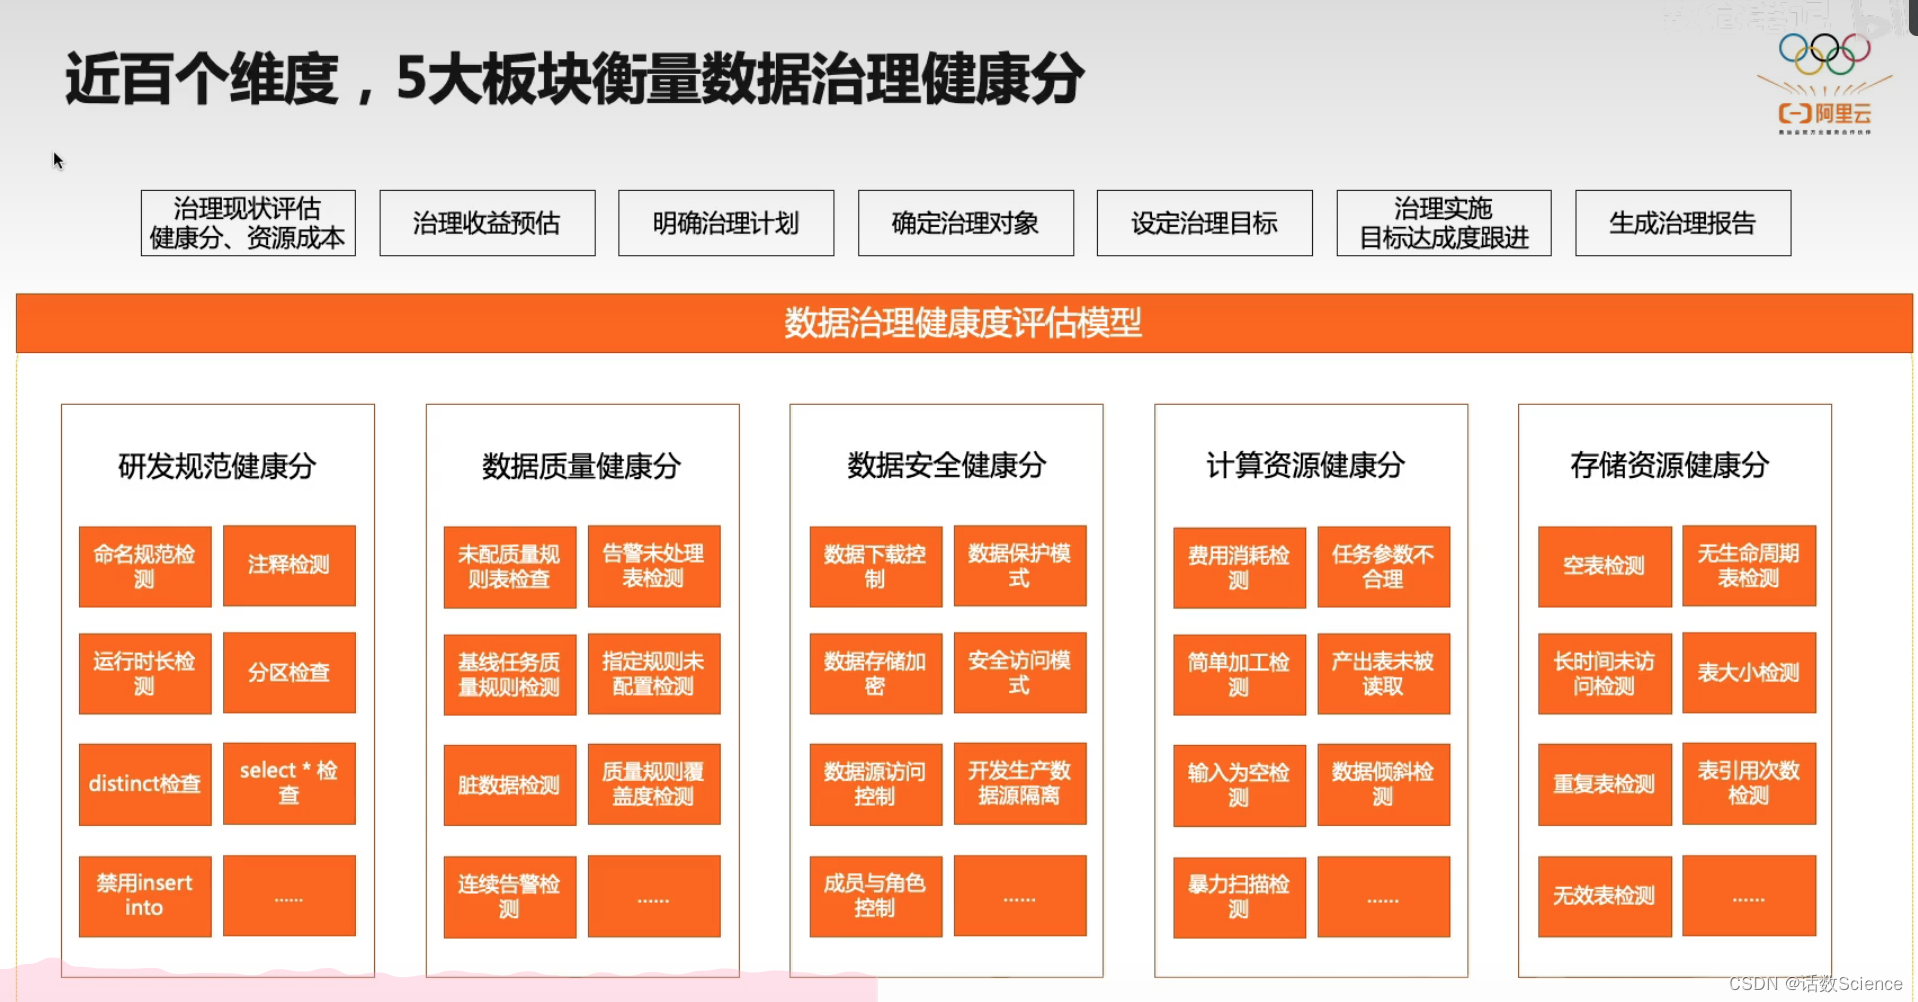Choose the 数据倾斜检测 tile

(1384, 785)
